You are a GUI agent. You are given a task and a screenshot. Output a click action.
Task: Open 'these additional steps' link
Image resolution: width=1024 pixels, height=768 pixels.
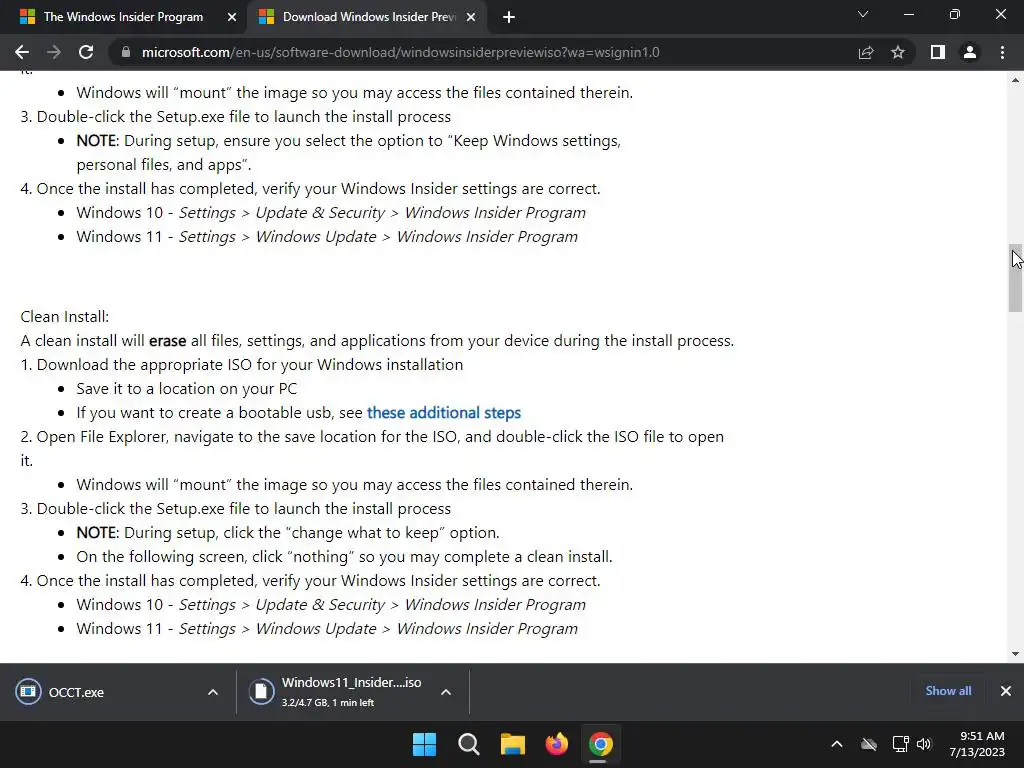pos(443,413)
